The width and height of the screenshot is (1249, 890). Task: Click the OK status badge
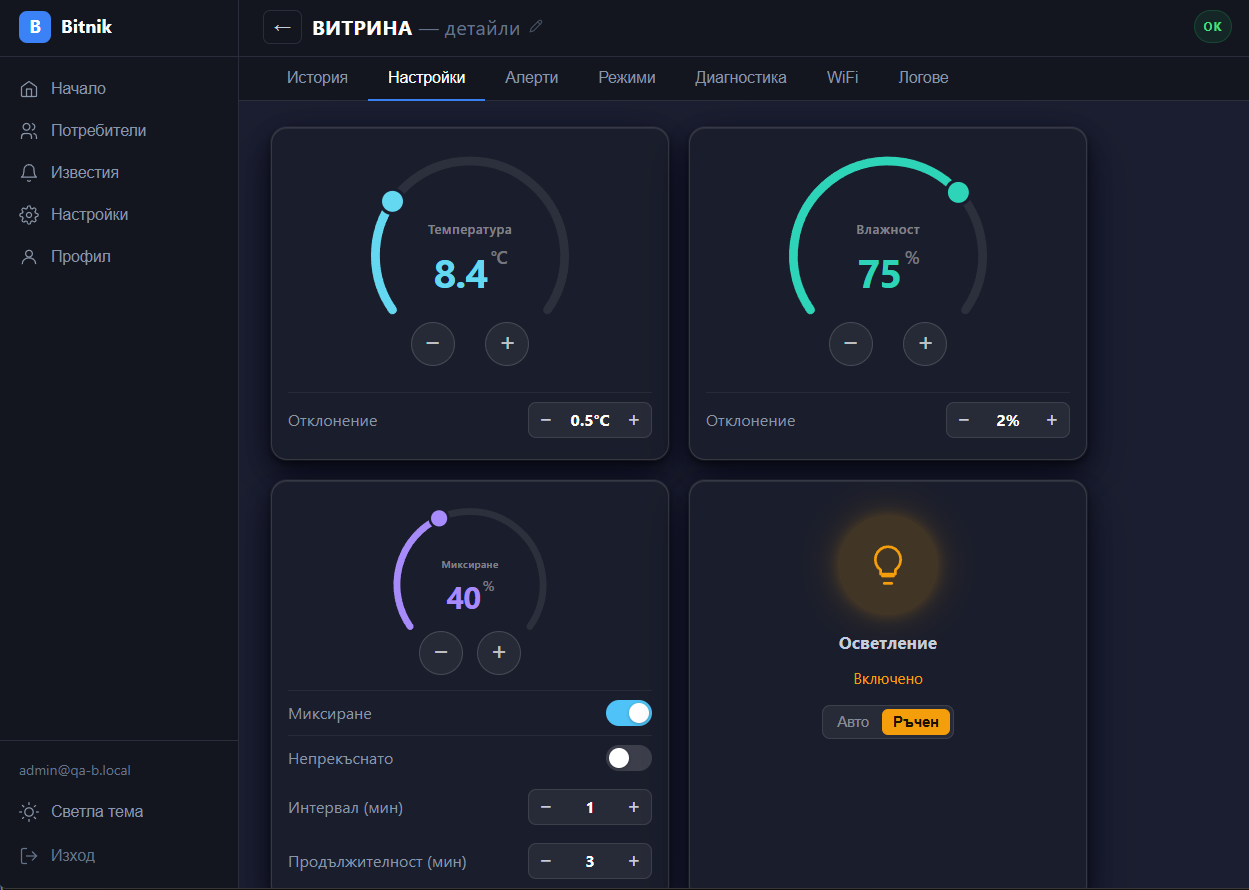(x=1213, y=27)
